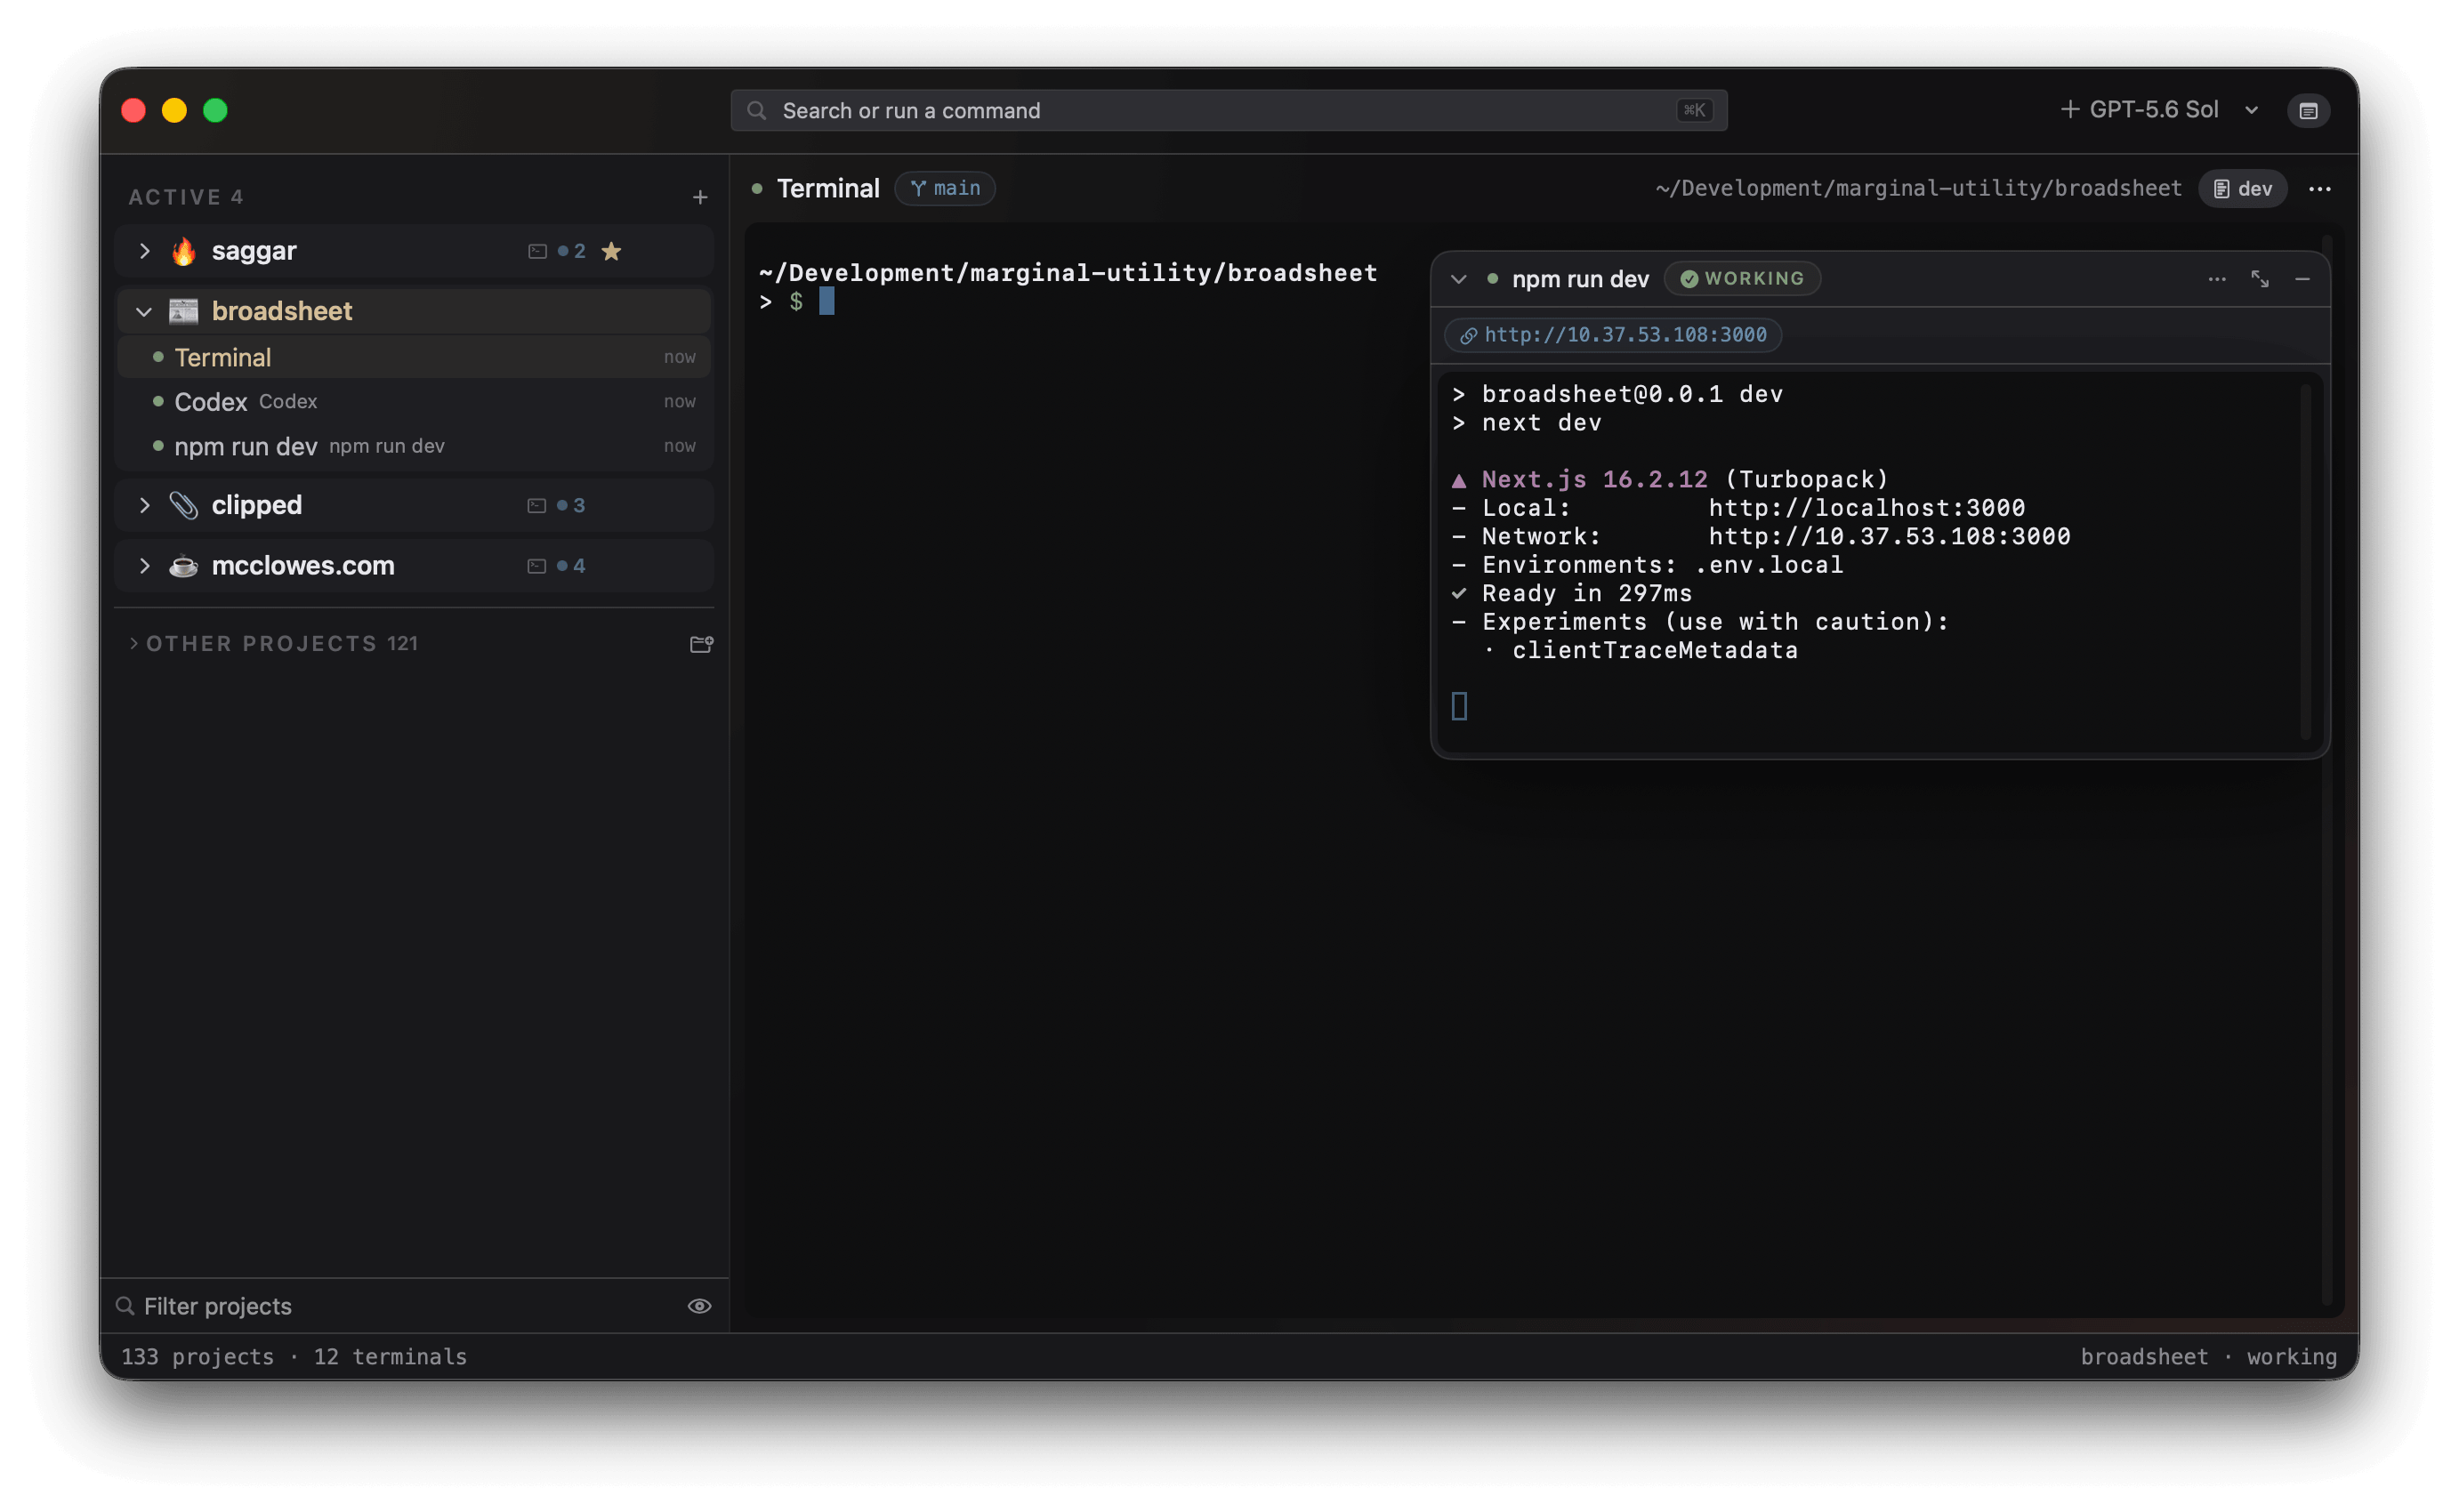Minimize the npm run dev panel

point(2301,279)
